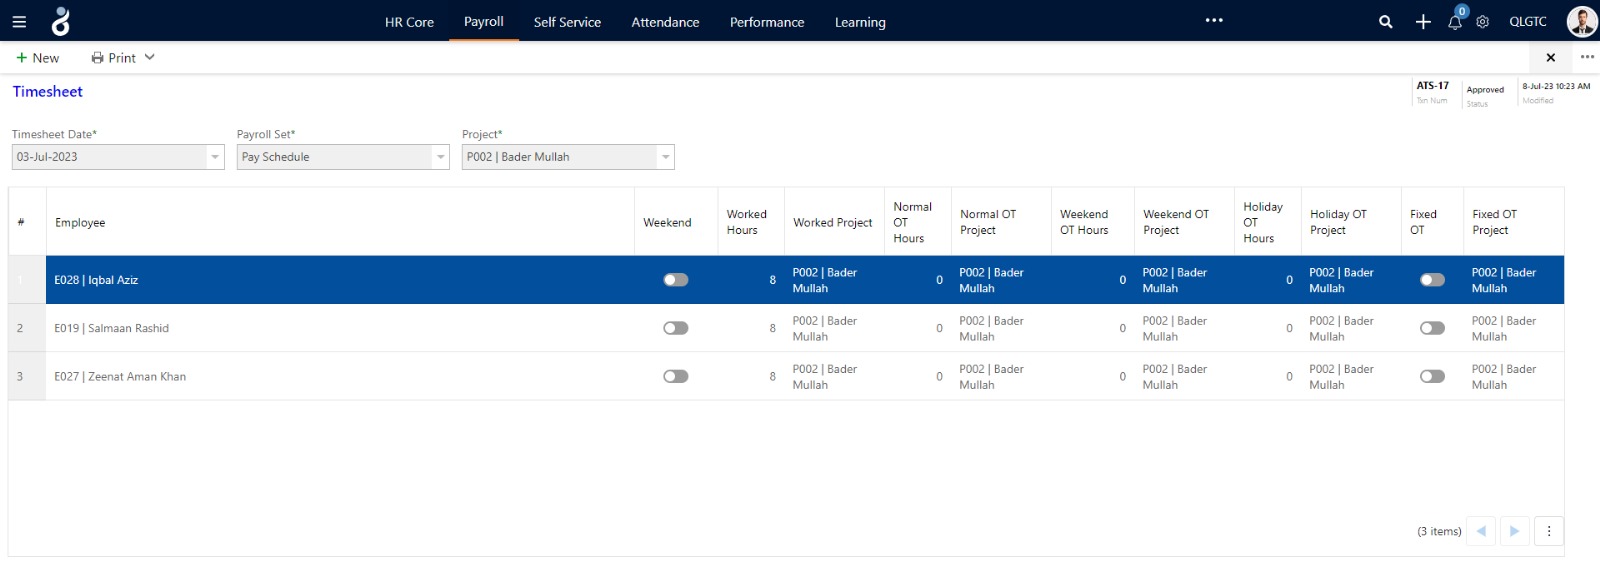Screen dimensions: 1600x571
Task: Switch to the HR Core tab
Action: coord(409,22)
